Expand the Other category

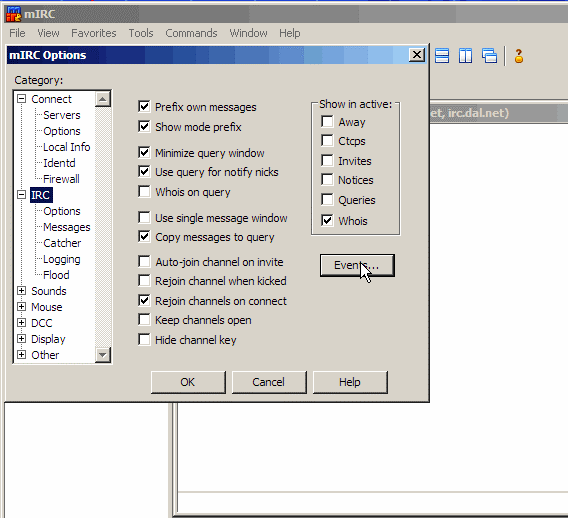coord(22,354)
